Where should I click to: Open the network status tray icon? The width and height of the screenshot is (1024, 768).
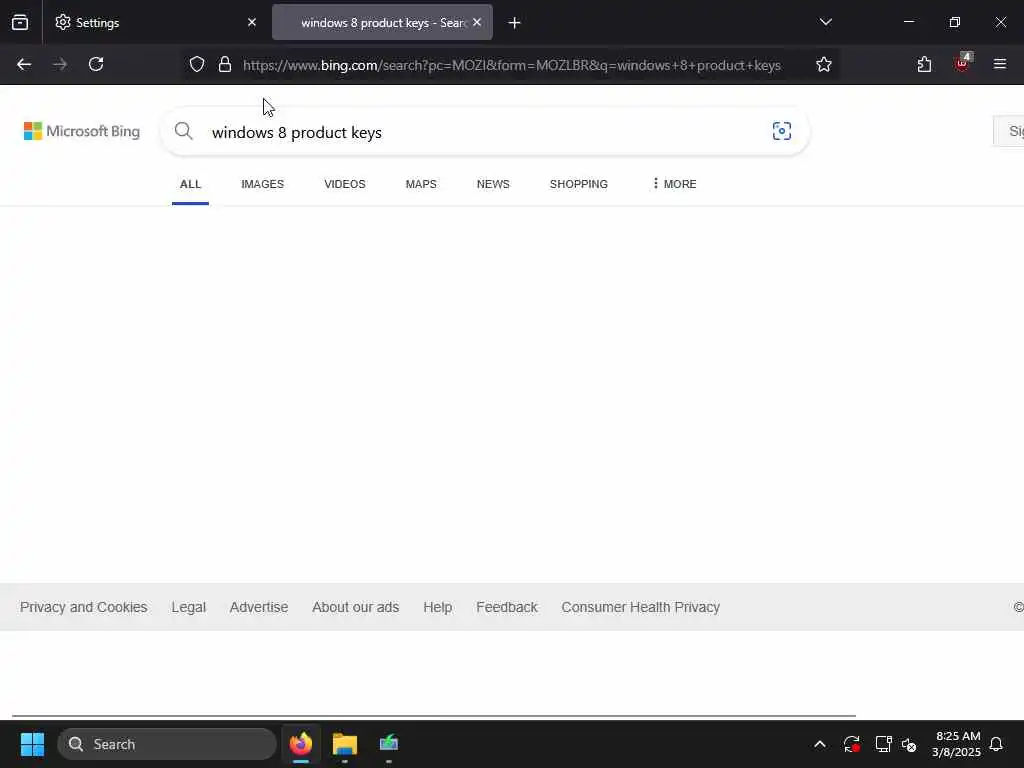pos(883,744)
